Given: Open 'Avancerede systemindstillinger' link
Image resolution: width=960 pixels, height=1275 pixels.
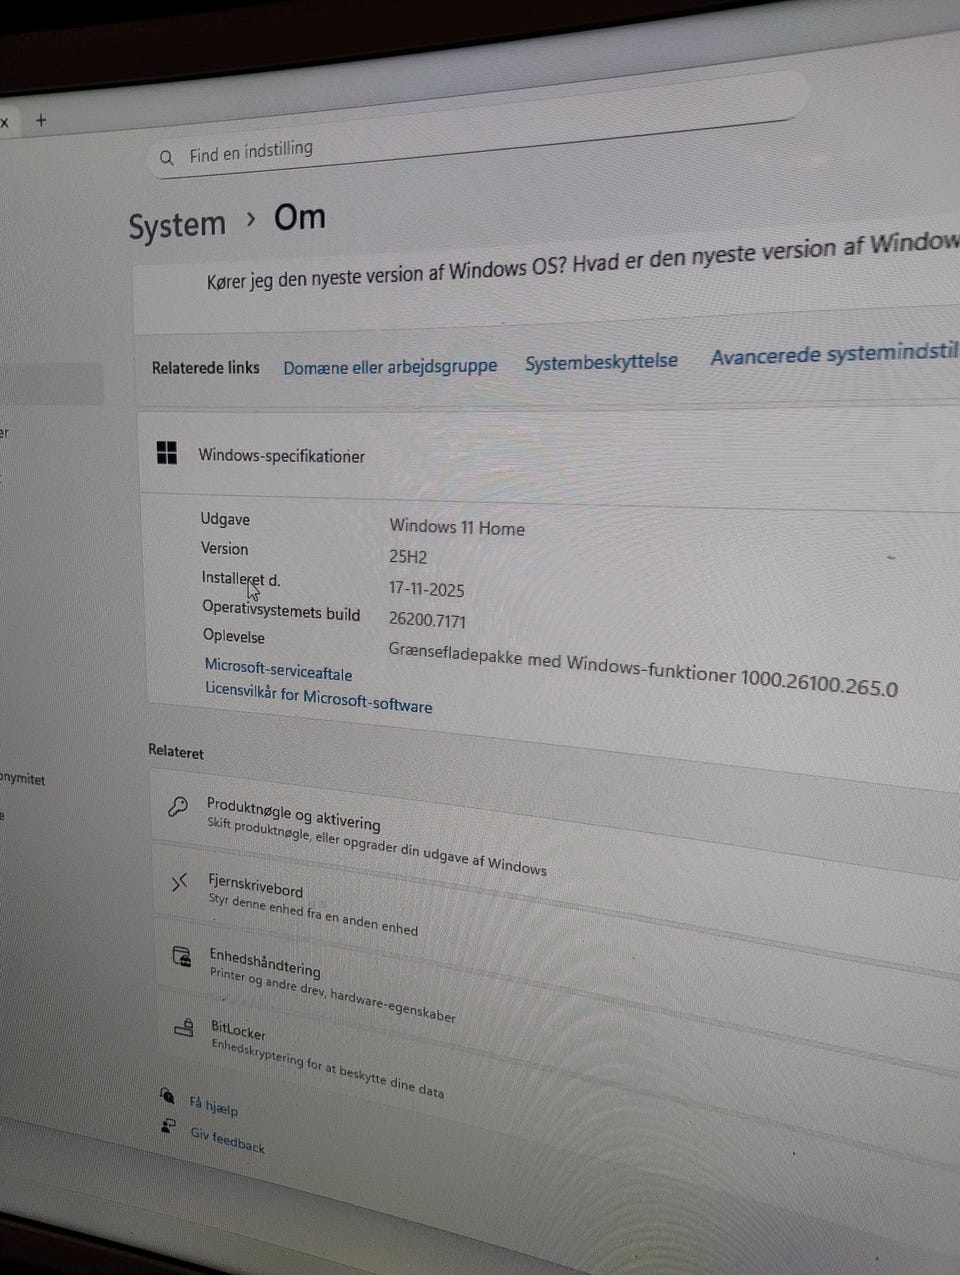Looking at the screenshot, I should click(x=834, y=353).
